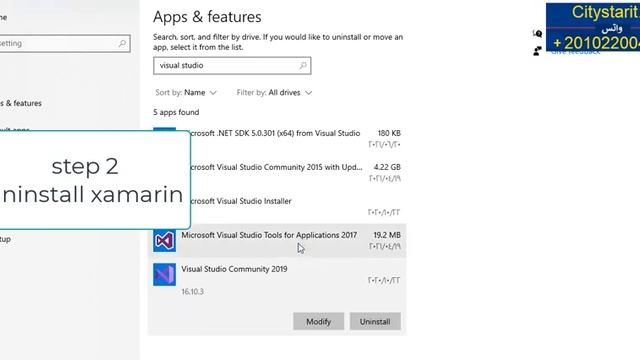Select Visual Studio Community 2015 with Update entry
This screenshot has width=640, height=360.
click(277, 173)
